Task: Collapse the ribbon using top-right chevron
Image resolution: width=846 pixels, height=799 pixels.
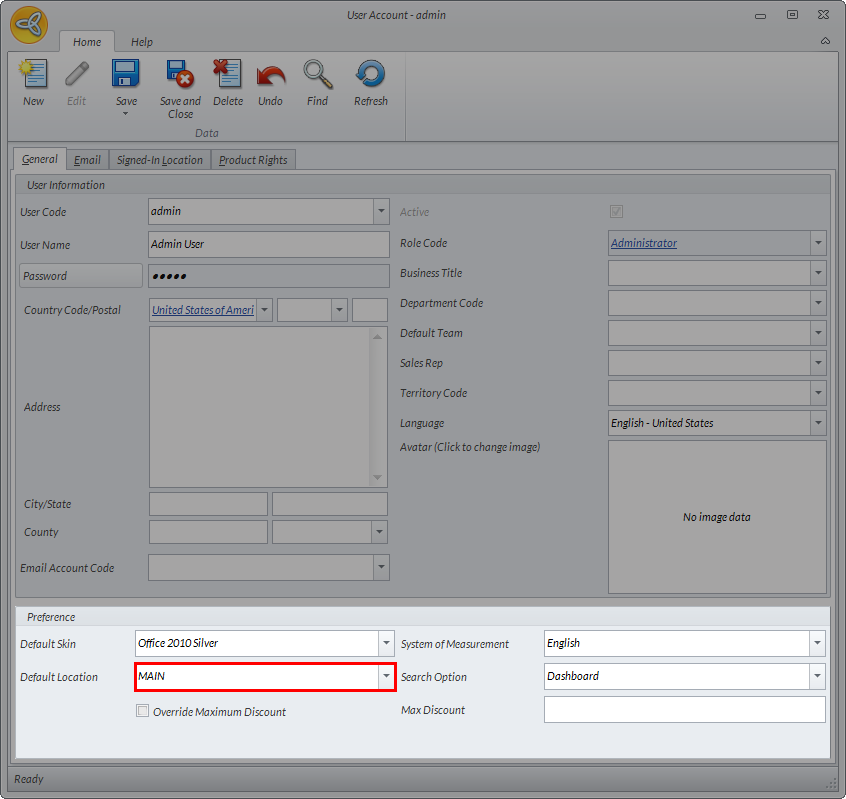Action: pos(825,41)
